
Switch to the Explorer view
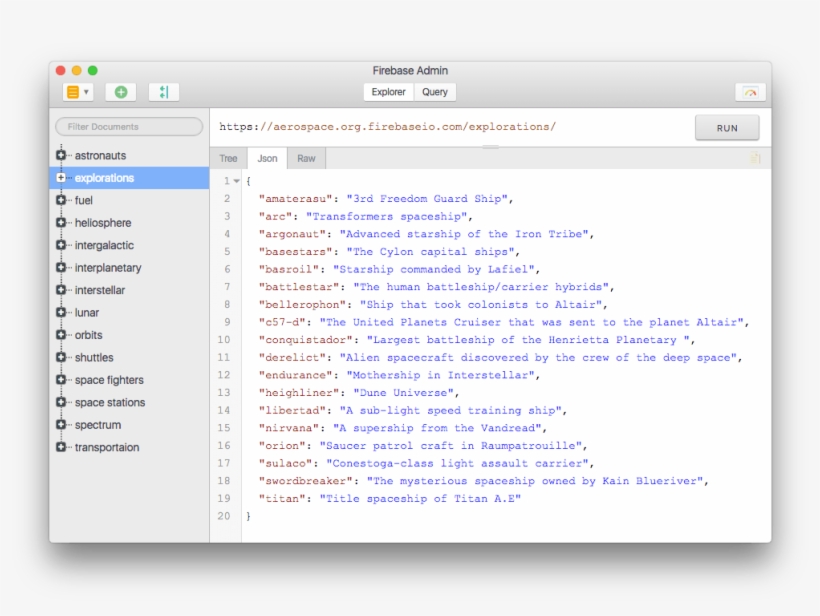389,92
